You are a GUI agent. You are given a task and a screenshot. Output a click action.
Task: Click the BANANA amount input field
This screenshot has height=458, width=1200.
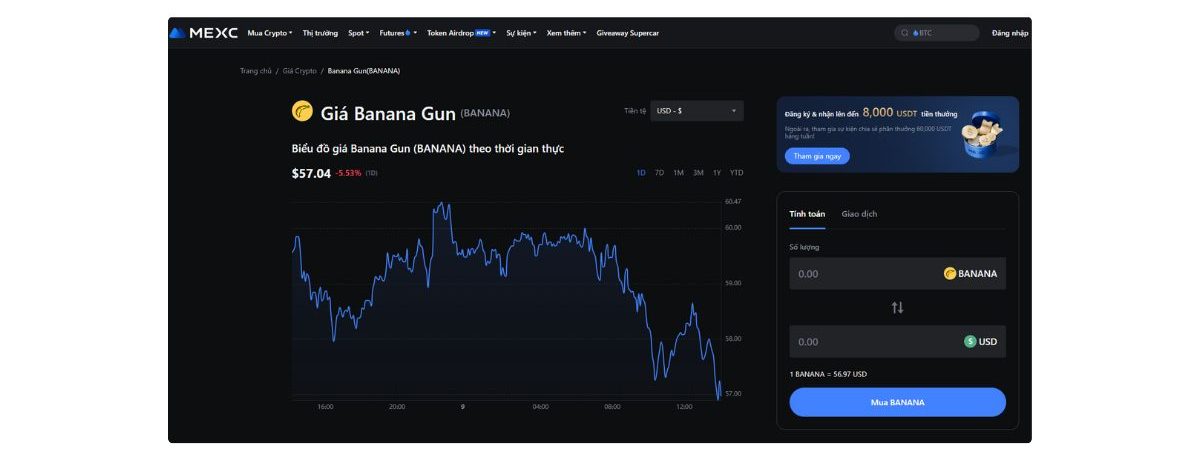pyautogui.click(x=897, y=273)
